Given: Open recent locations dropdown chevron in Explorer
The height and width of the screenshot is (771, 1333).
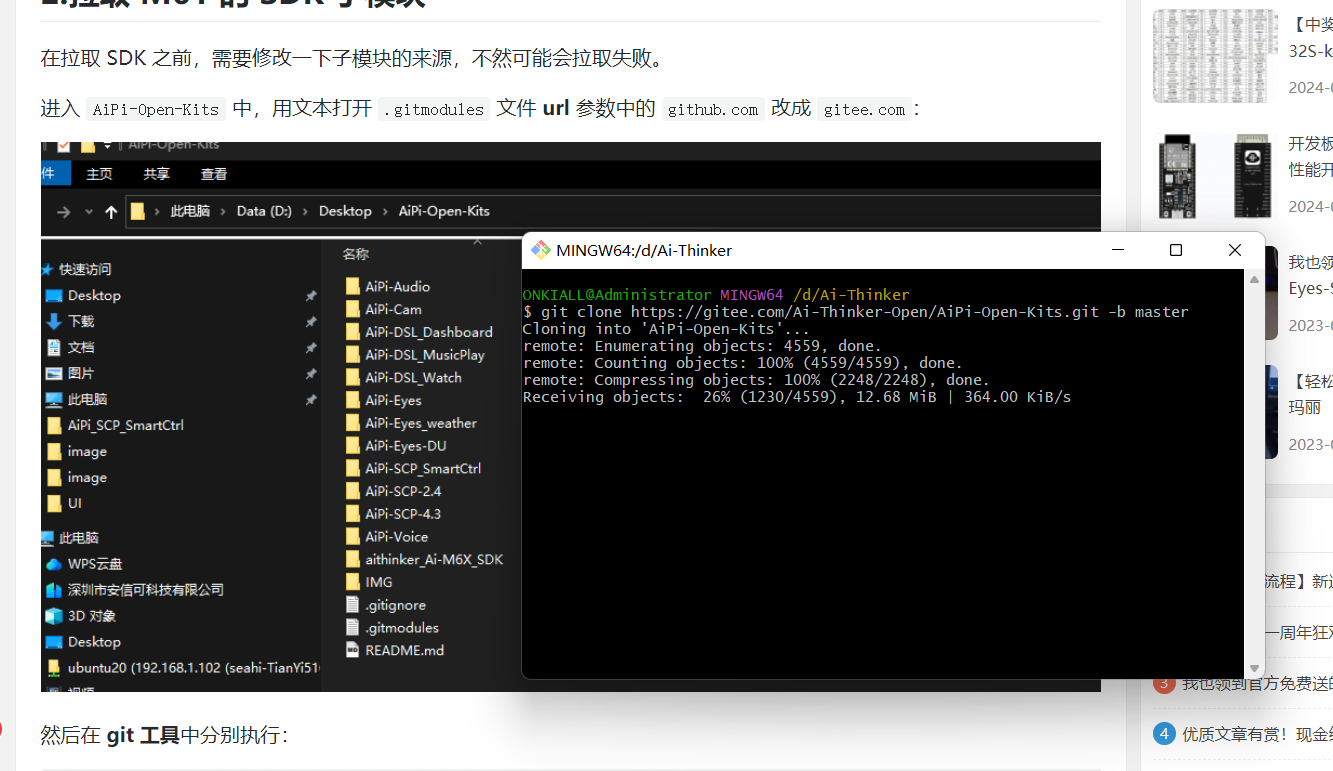Looking at the screenshot, I should pyautogui.click(x=88, y=211).
